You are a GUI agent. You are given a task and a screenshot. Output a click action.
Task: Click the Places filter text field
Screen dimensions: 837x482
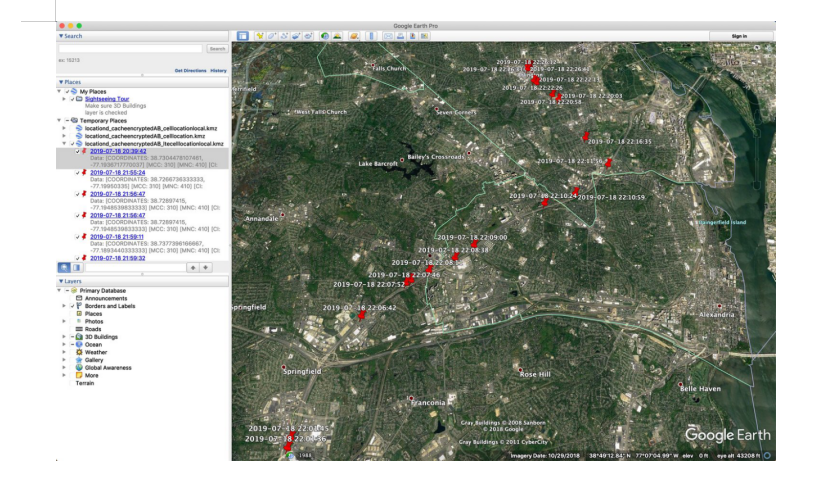[x=135, y=267]
